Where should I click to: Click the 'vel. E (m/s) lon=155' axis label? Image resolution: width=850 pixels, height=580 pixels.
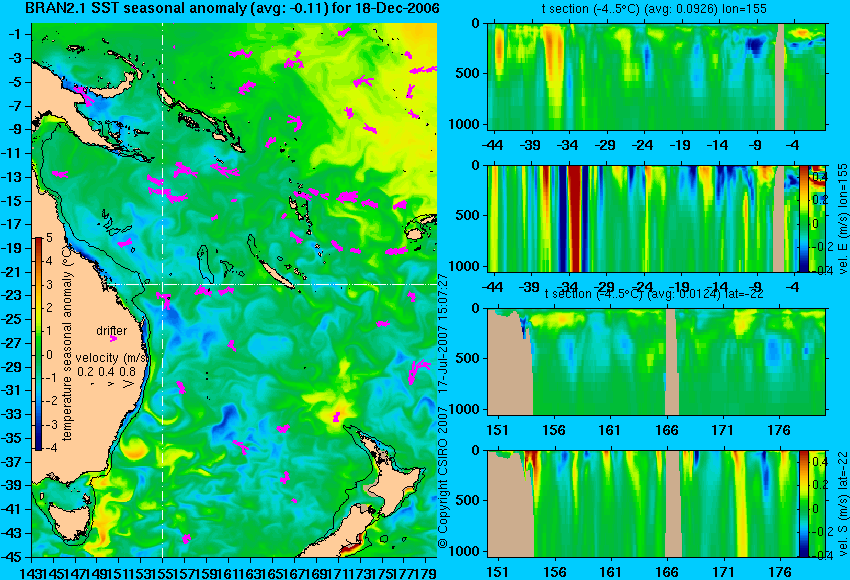point(843,218)
